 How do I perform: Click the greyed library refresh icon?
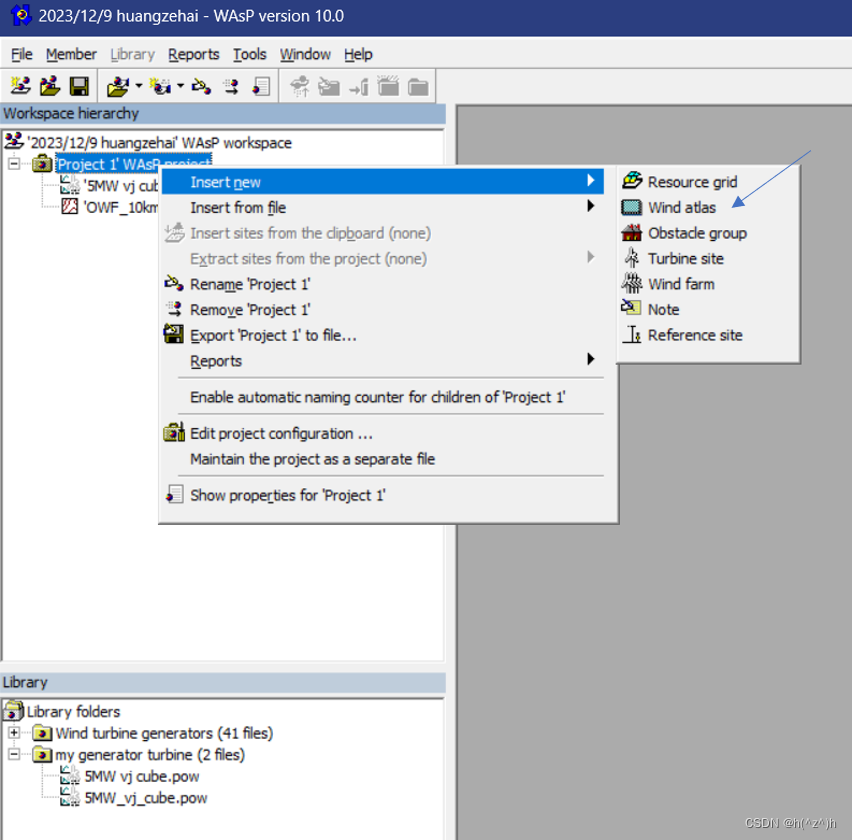(x=299, y=86)
